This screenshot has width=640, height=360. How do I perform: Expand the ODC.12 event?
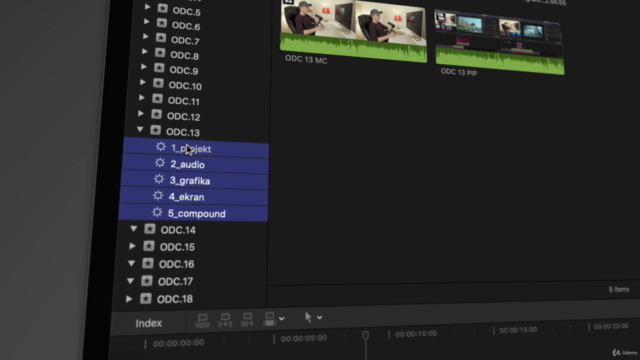coord(141,113)
